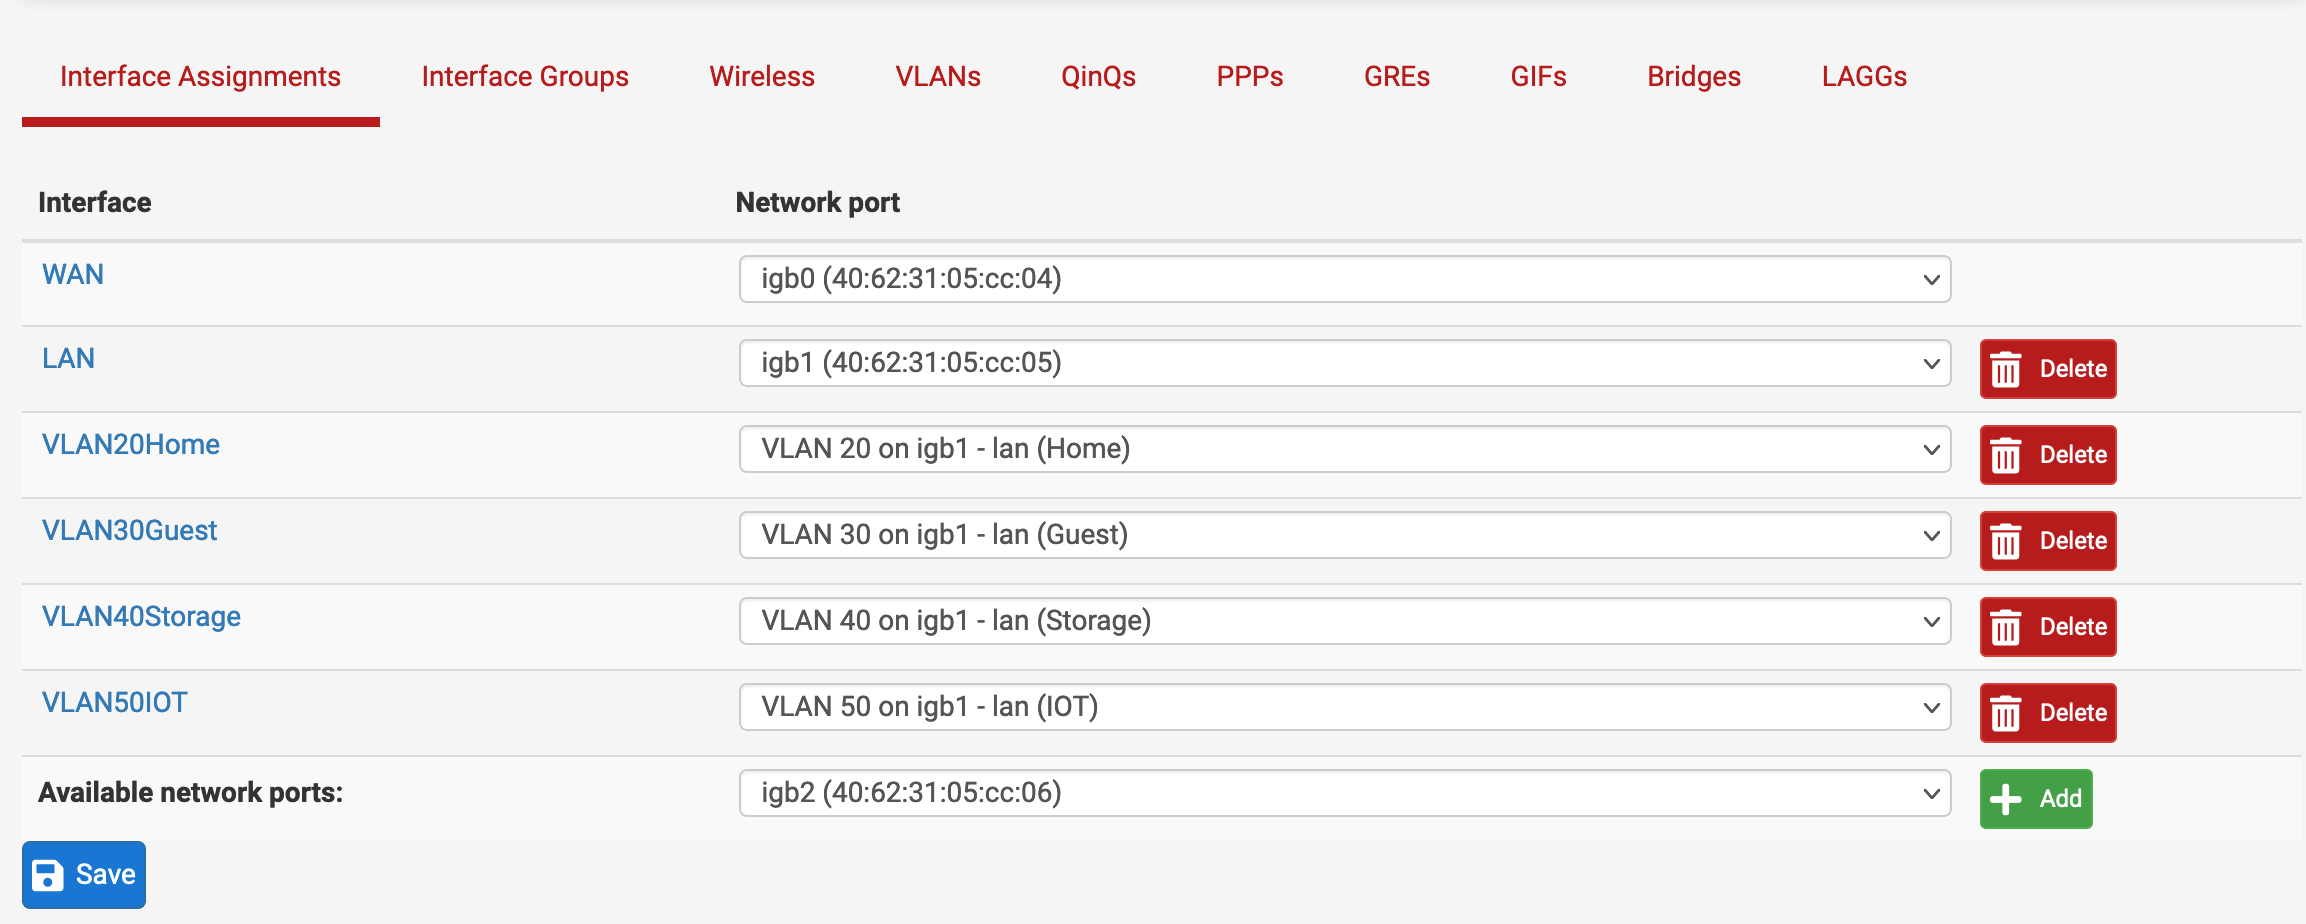Screen dimensions: 2306x924
Task: Open VLAN 50 IOT port dropdown
Action: (1345, 707)
